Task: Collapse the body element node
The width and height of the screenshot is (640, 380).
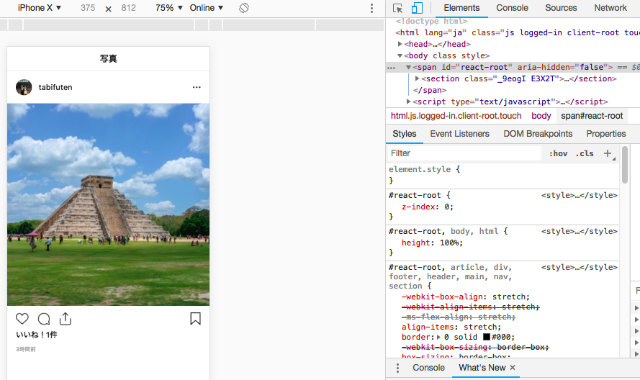Action: point(400,56)
